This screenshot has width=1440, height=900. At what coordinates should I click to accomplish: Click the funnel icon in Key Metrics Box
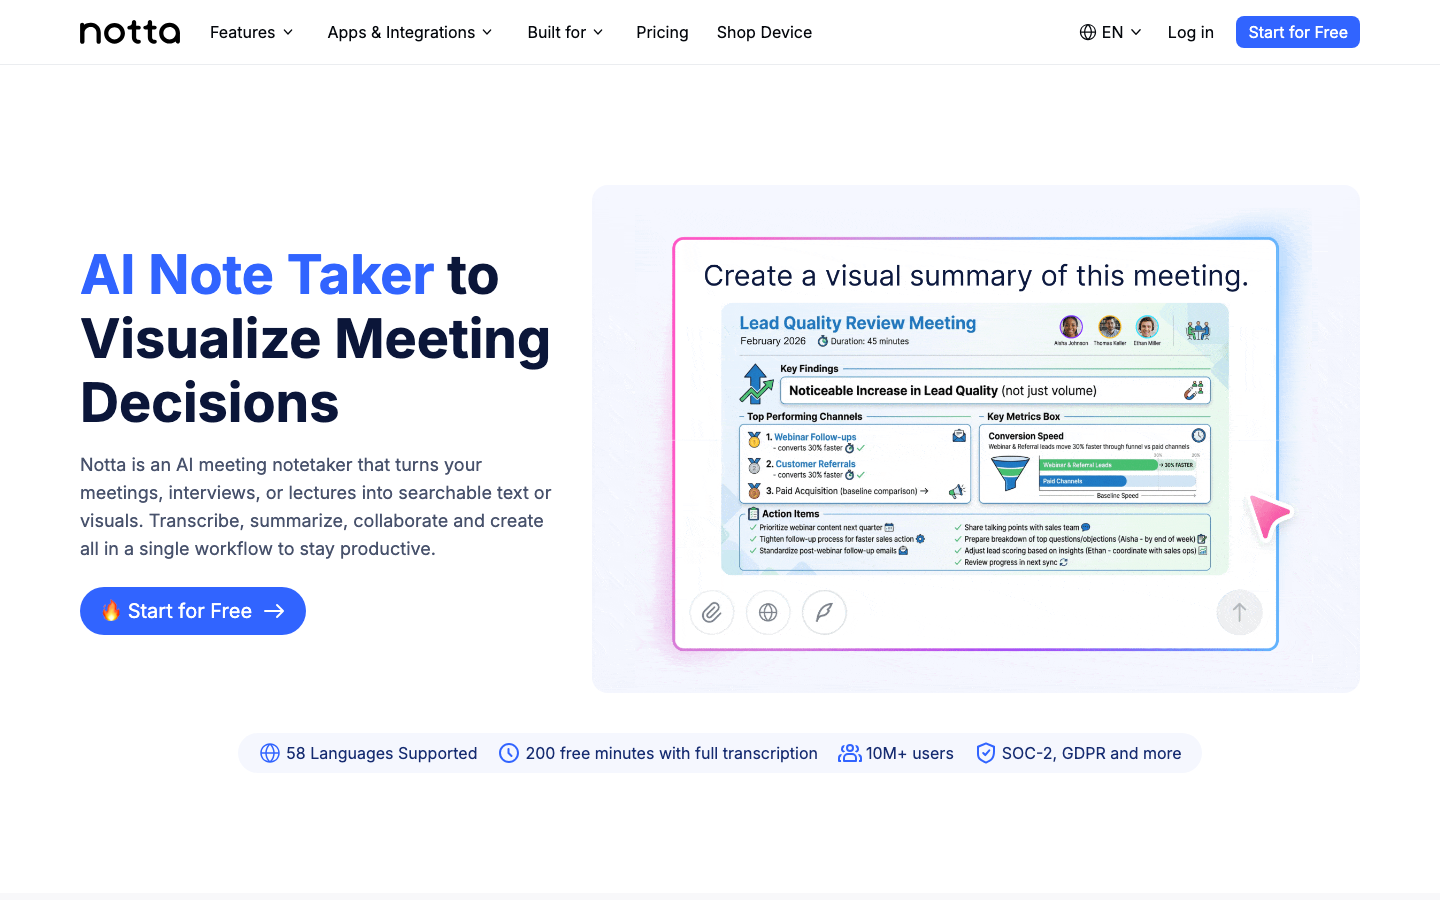coord(1010,473)
